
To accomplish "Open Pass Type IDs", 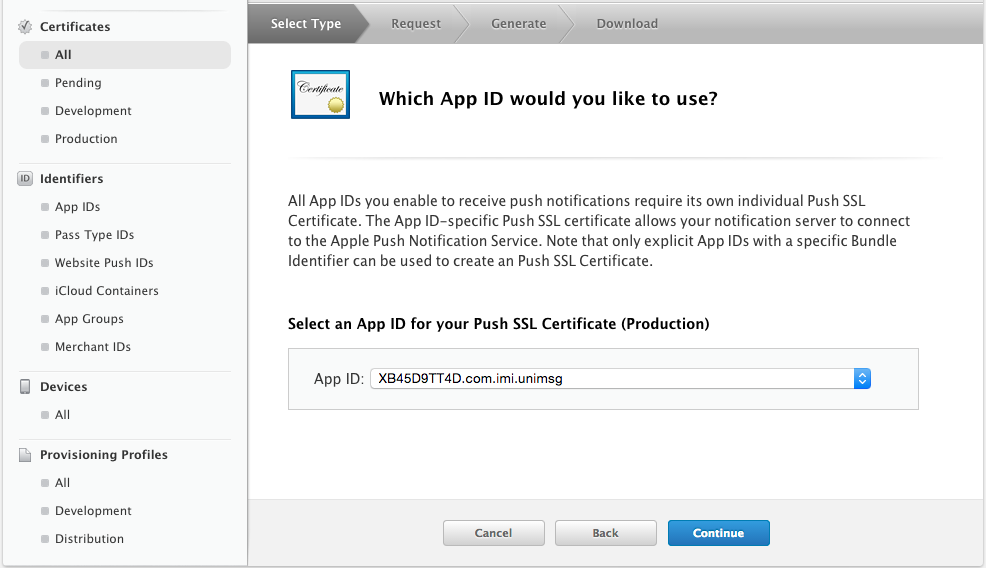I will [94, 235].
